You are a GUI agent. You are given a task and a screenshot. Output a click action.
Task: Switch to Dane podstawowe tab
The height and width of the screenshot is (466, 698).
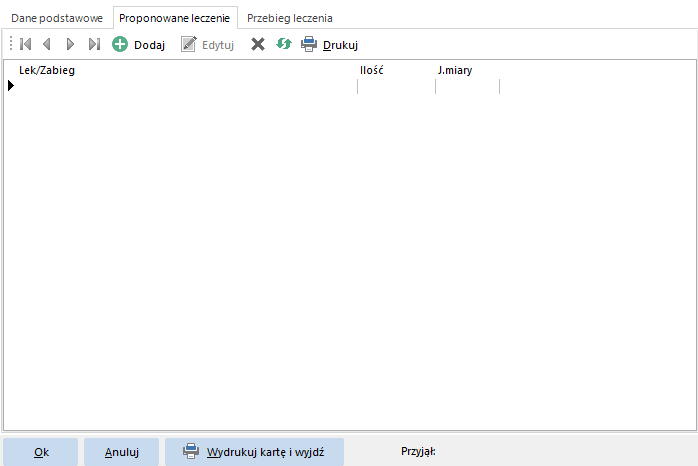pyautogui.click(x=57, y=18)
